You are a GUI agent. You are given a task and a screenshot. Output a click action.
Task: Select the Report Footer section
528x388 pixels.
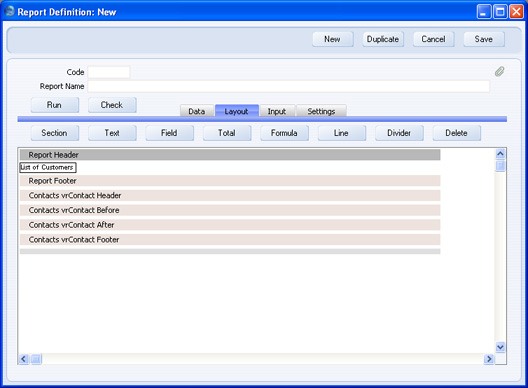(x=230, y=181)
